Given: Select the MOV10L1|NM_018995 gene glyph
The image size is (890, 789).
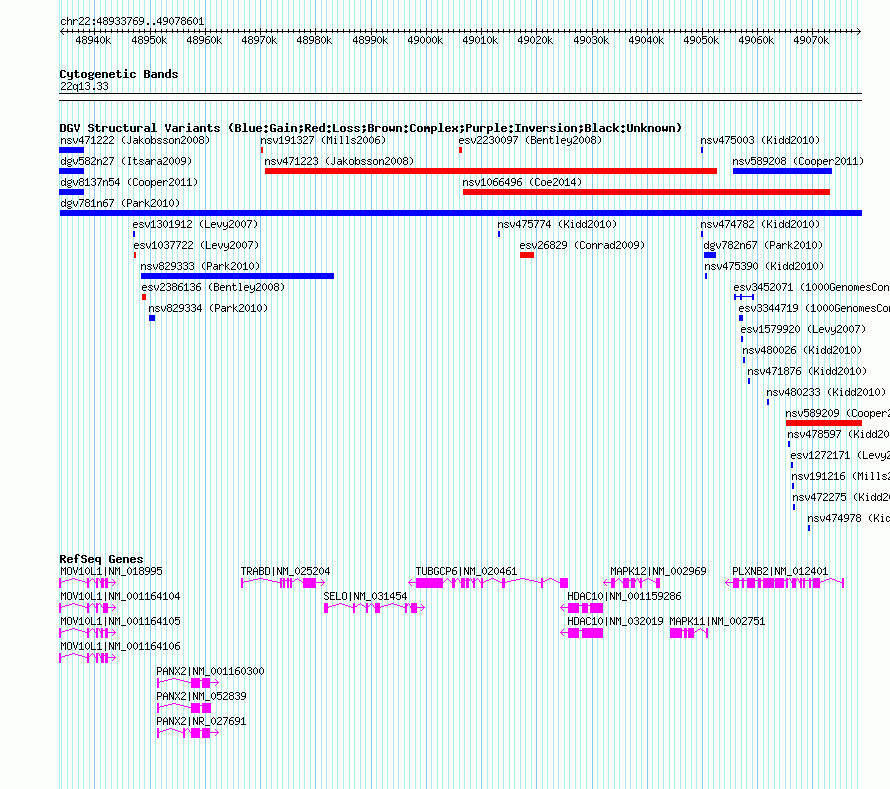Looking at the screenshot, I should (x=88, y=583).
